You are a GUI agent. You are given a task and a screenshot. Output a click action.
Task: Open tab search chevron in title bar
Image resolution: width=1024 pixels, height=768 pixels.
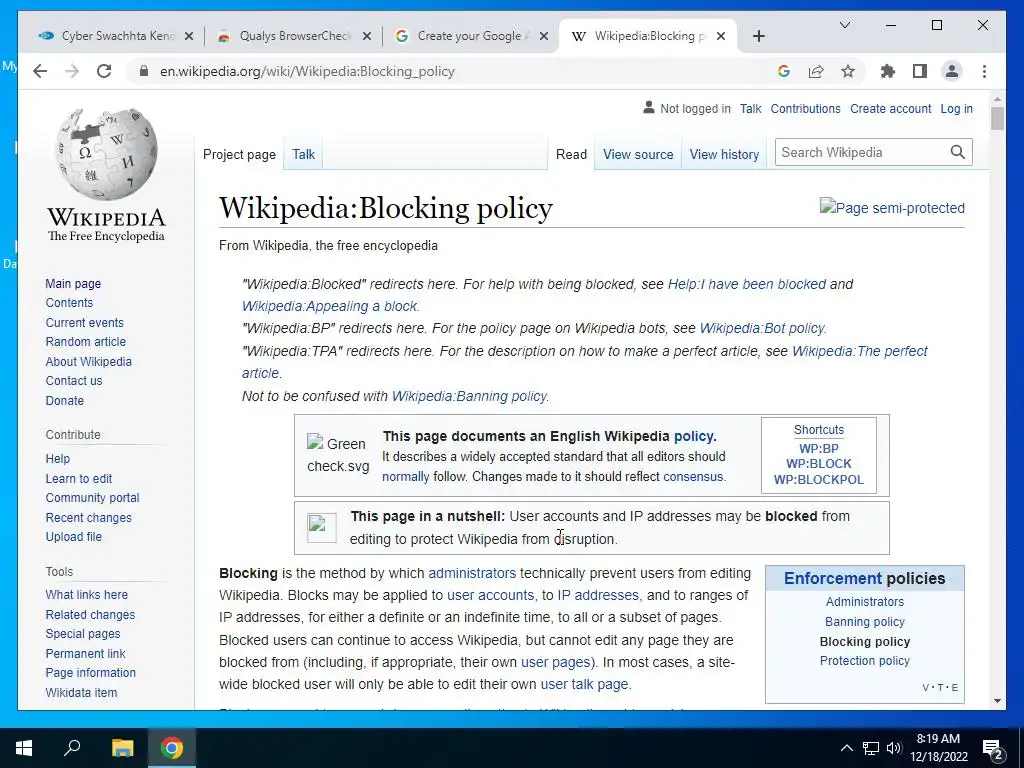pos(844,25)
